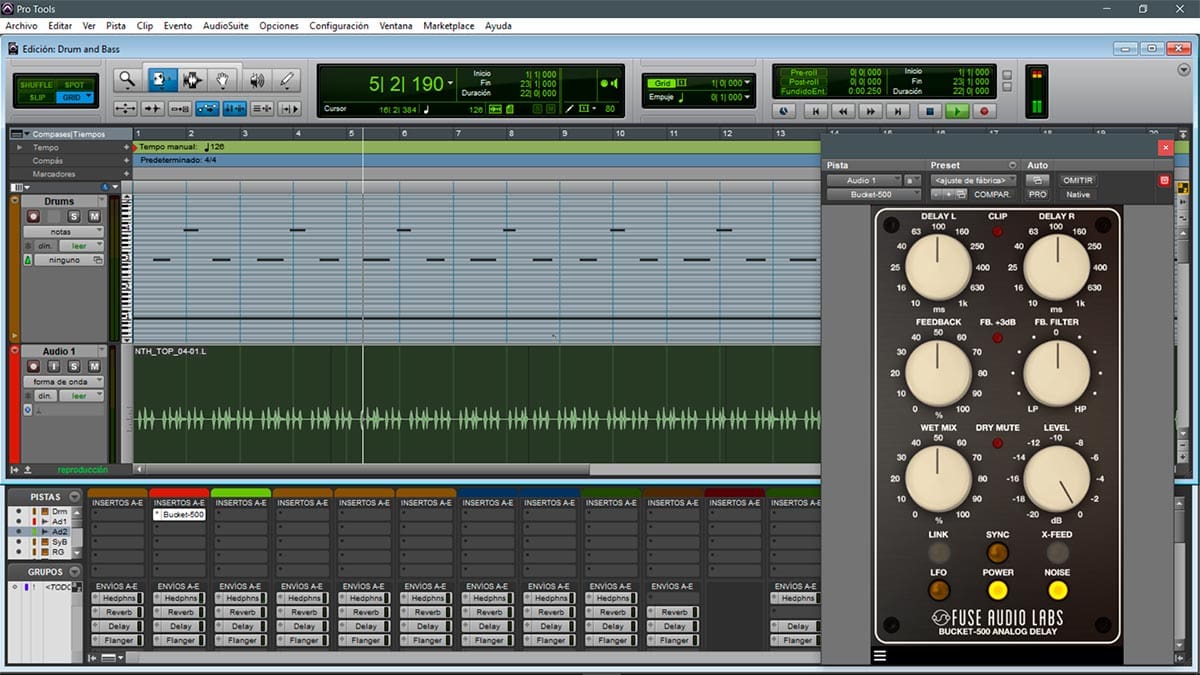The width and height of the screenshot is (1200, 675).
Task: Toggle the LINK button on Bucket-500
Action: pos(938,553)
